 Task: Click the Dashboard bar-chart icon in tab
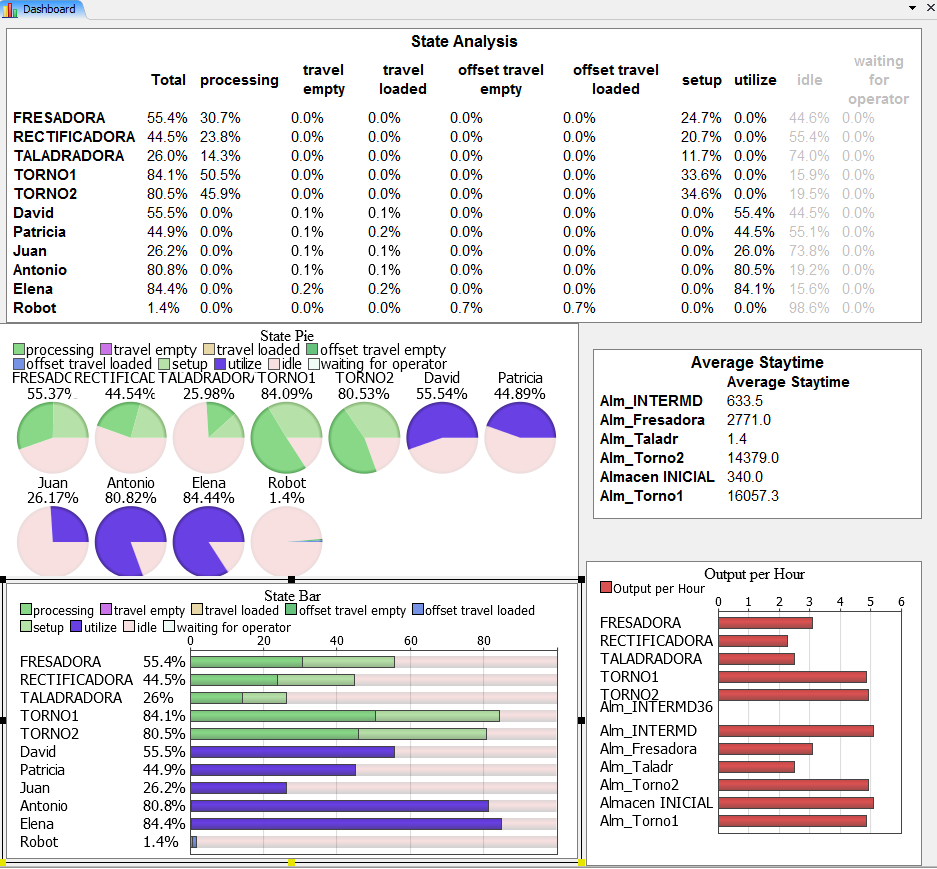pyautogui.click(x=10, y=9)
